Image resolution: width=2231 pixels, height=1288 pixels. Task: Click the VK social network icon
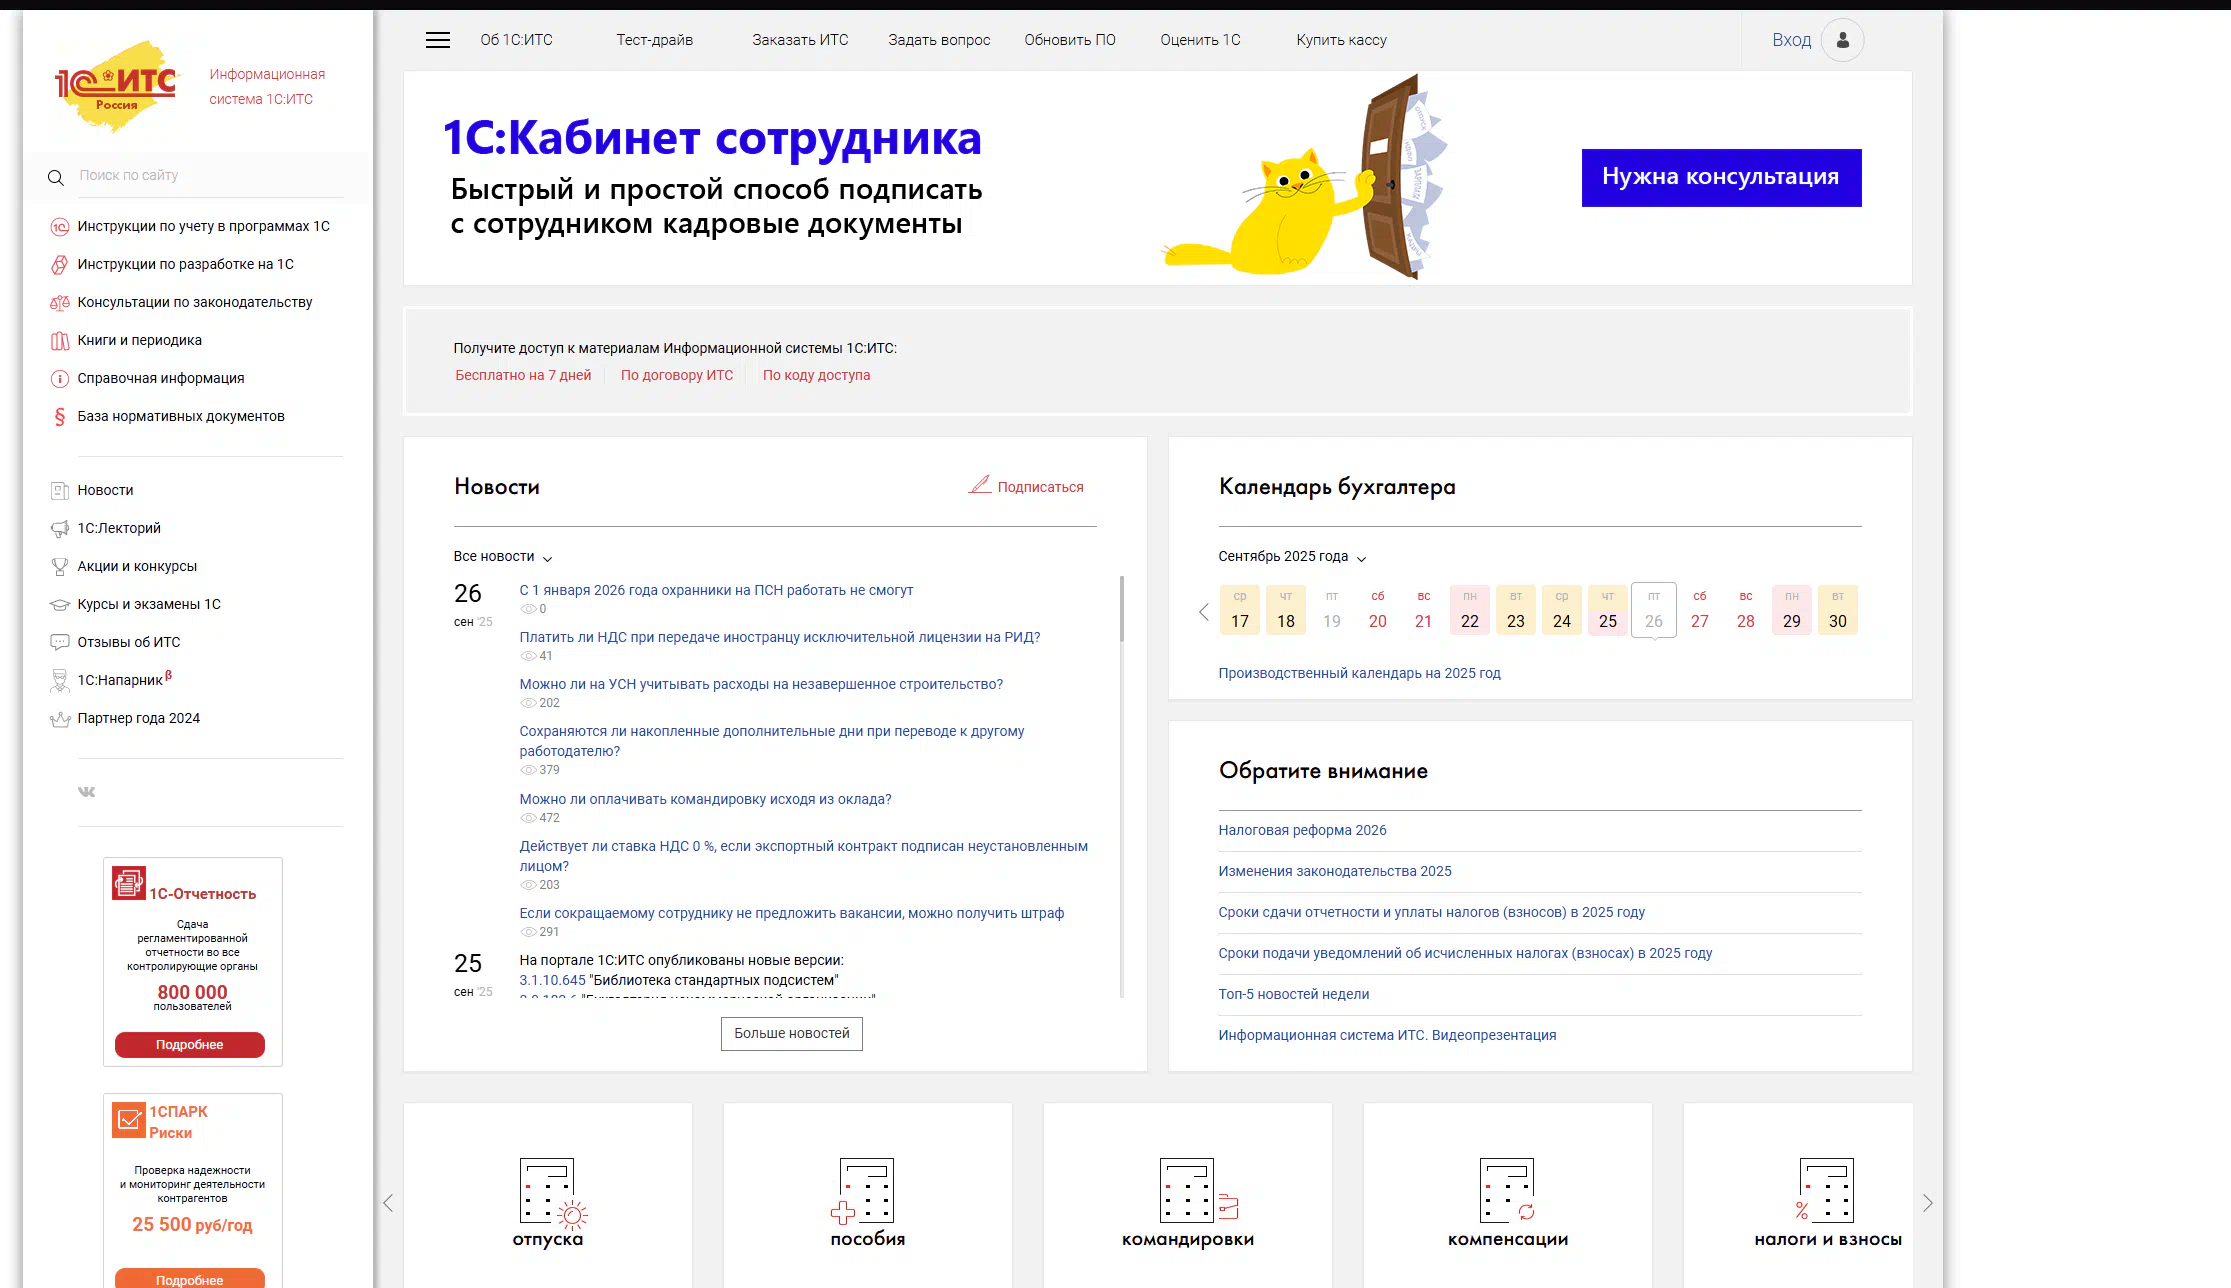point(87,792)
